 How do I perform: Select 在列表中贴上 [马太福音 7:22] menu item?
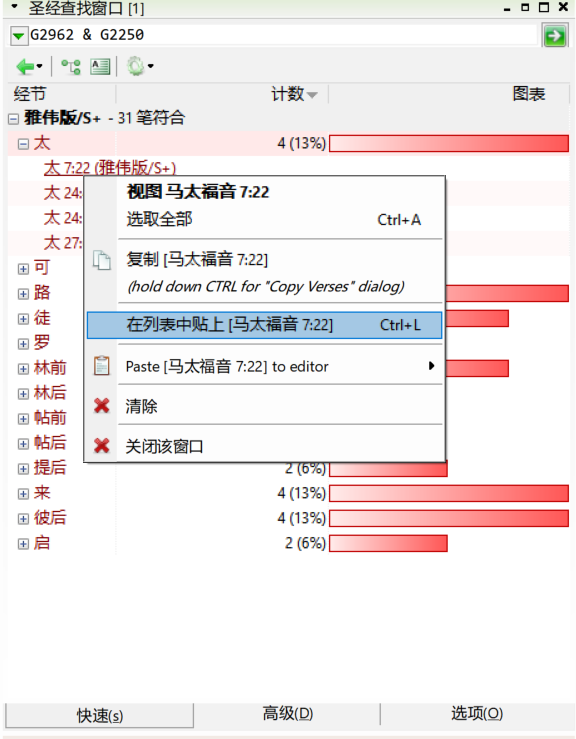(x=264, y=325)
